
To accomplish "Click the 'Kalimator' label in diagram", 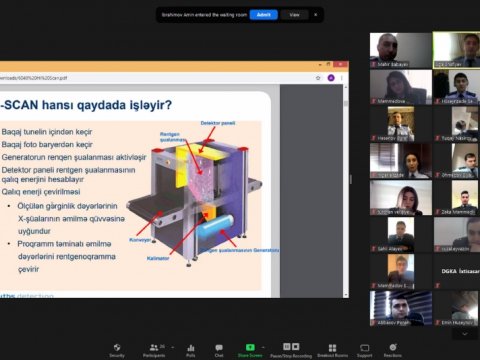I will pos(158,258).
